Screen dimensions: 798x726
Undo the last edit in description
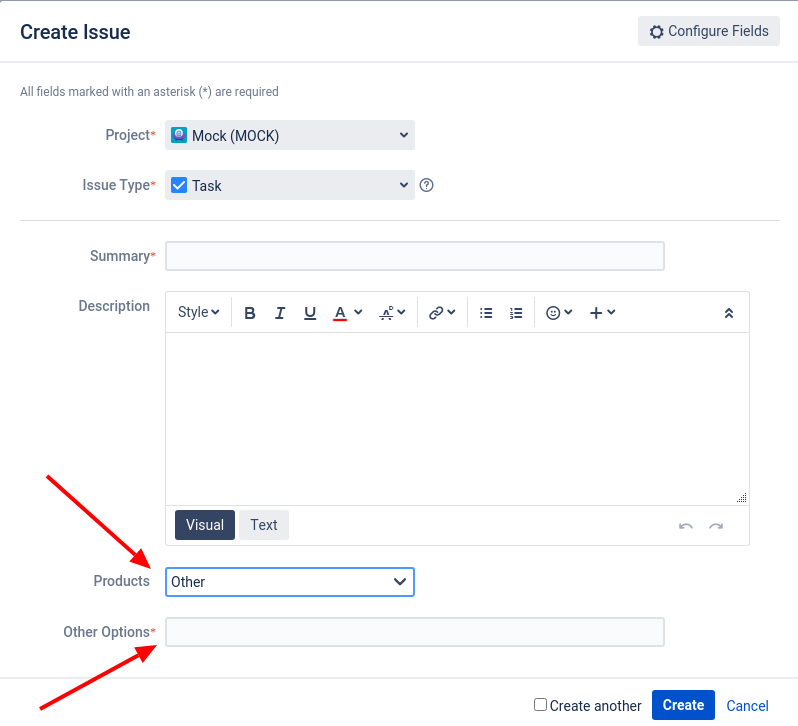tap(686, 526)
